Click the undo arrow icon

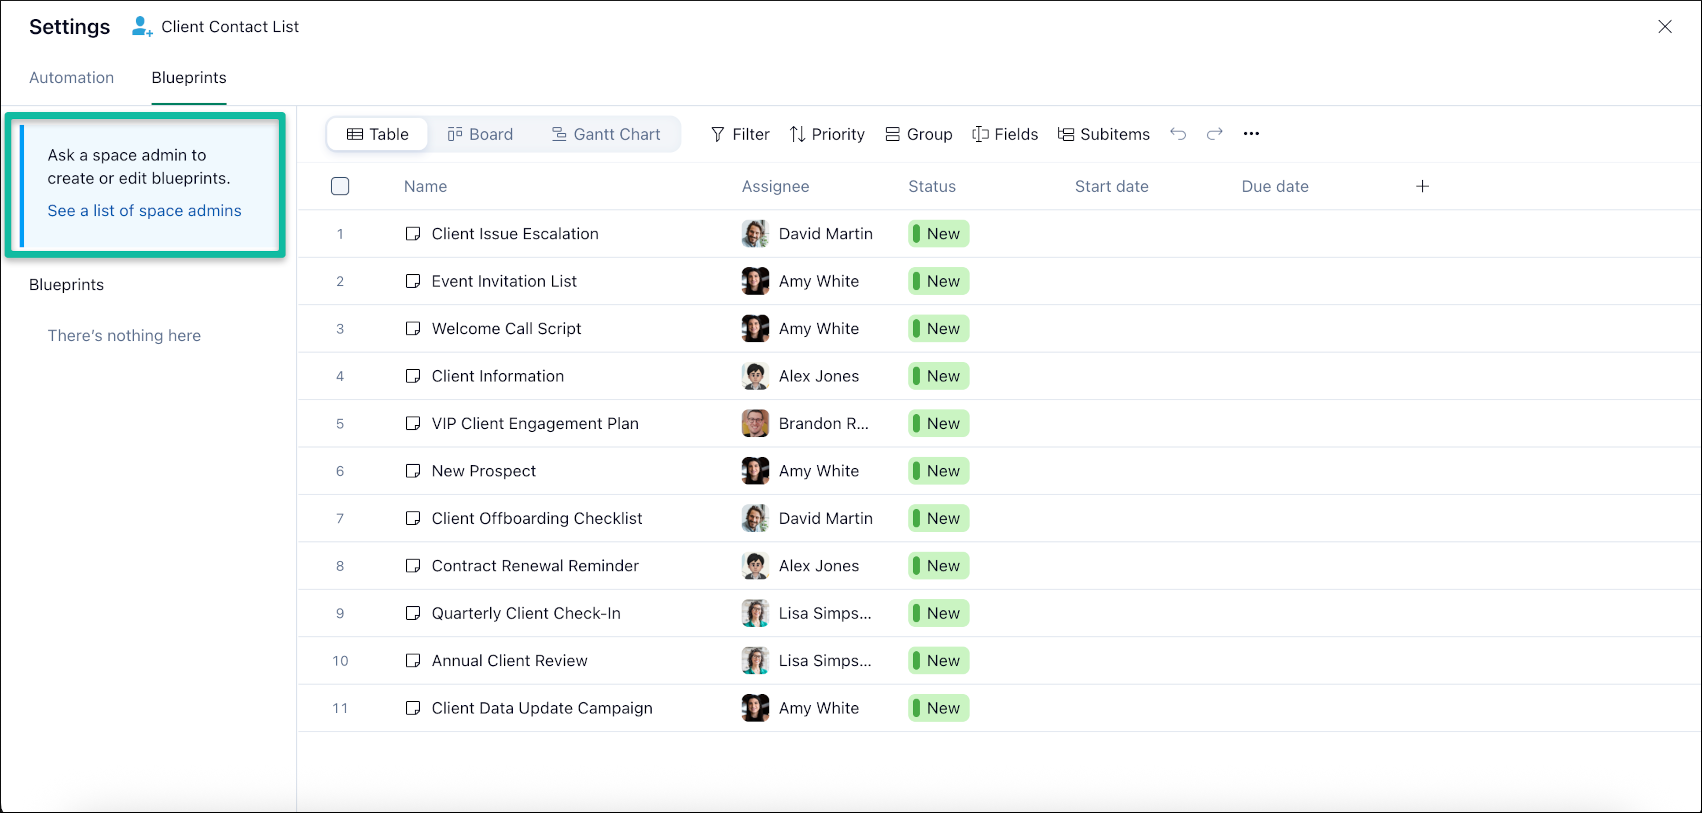point(1178,134)
